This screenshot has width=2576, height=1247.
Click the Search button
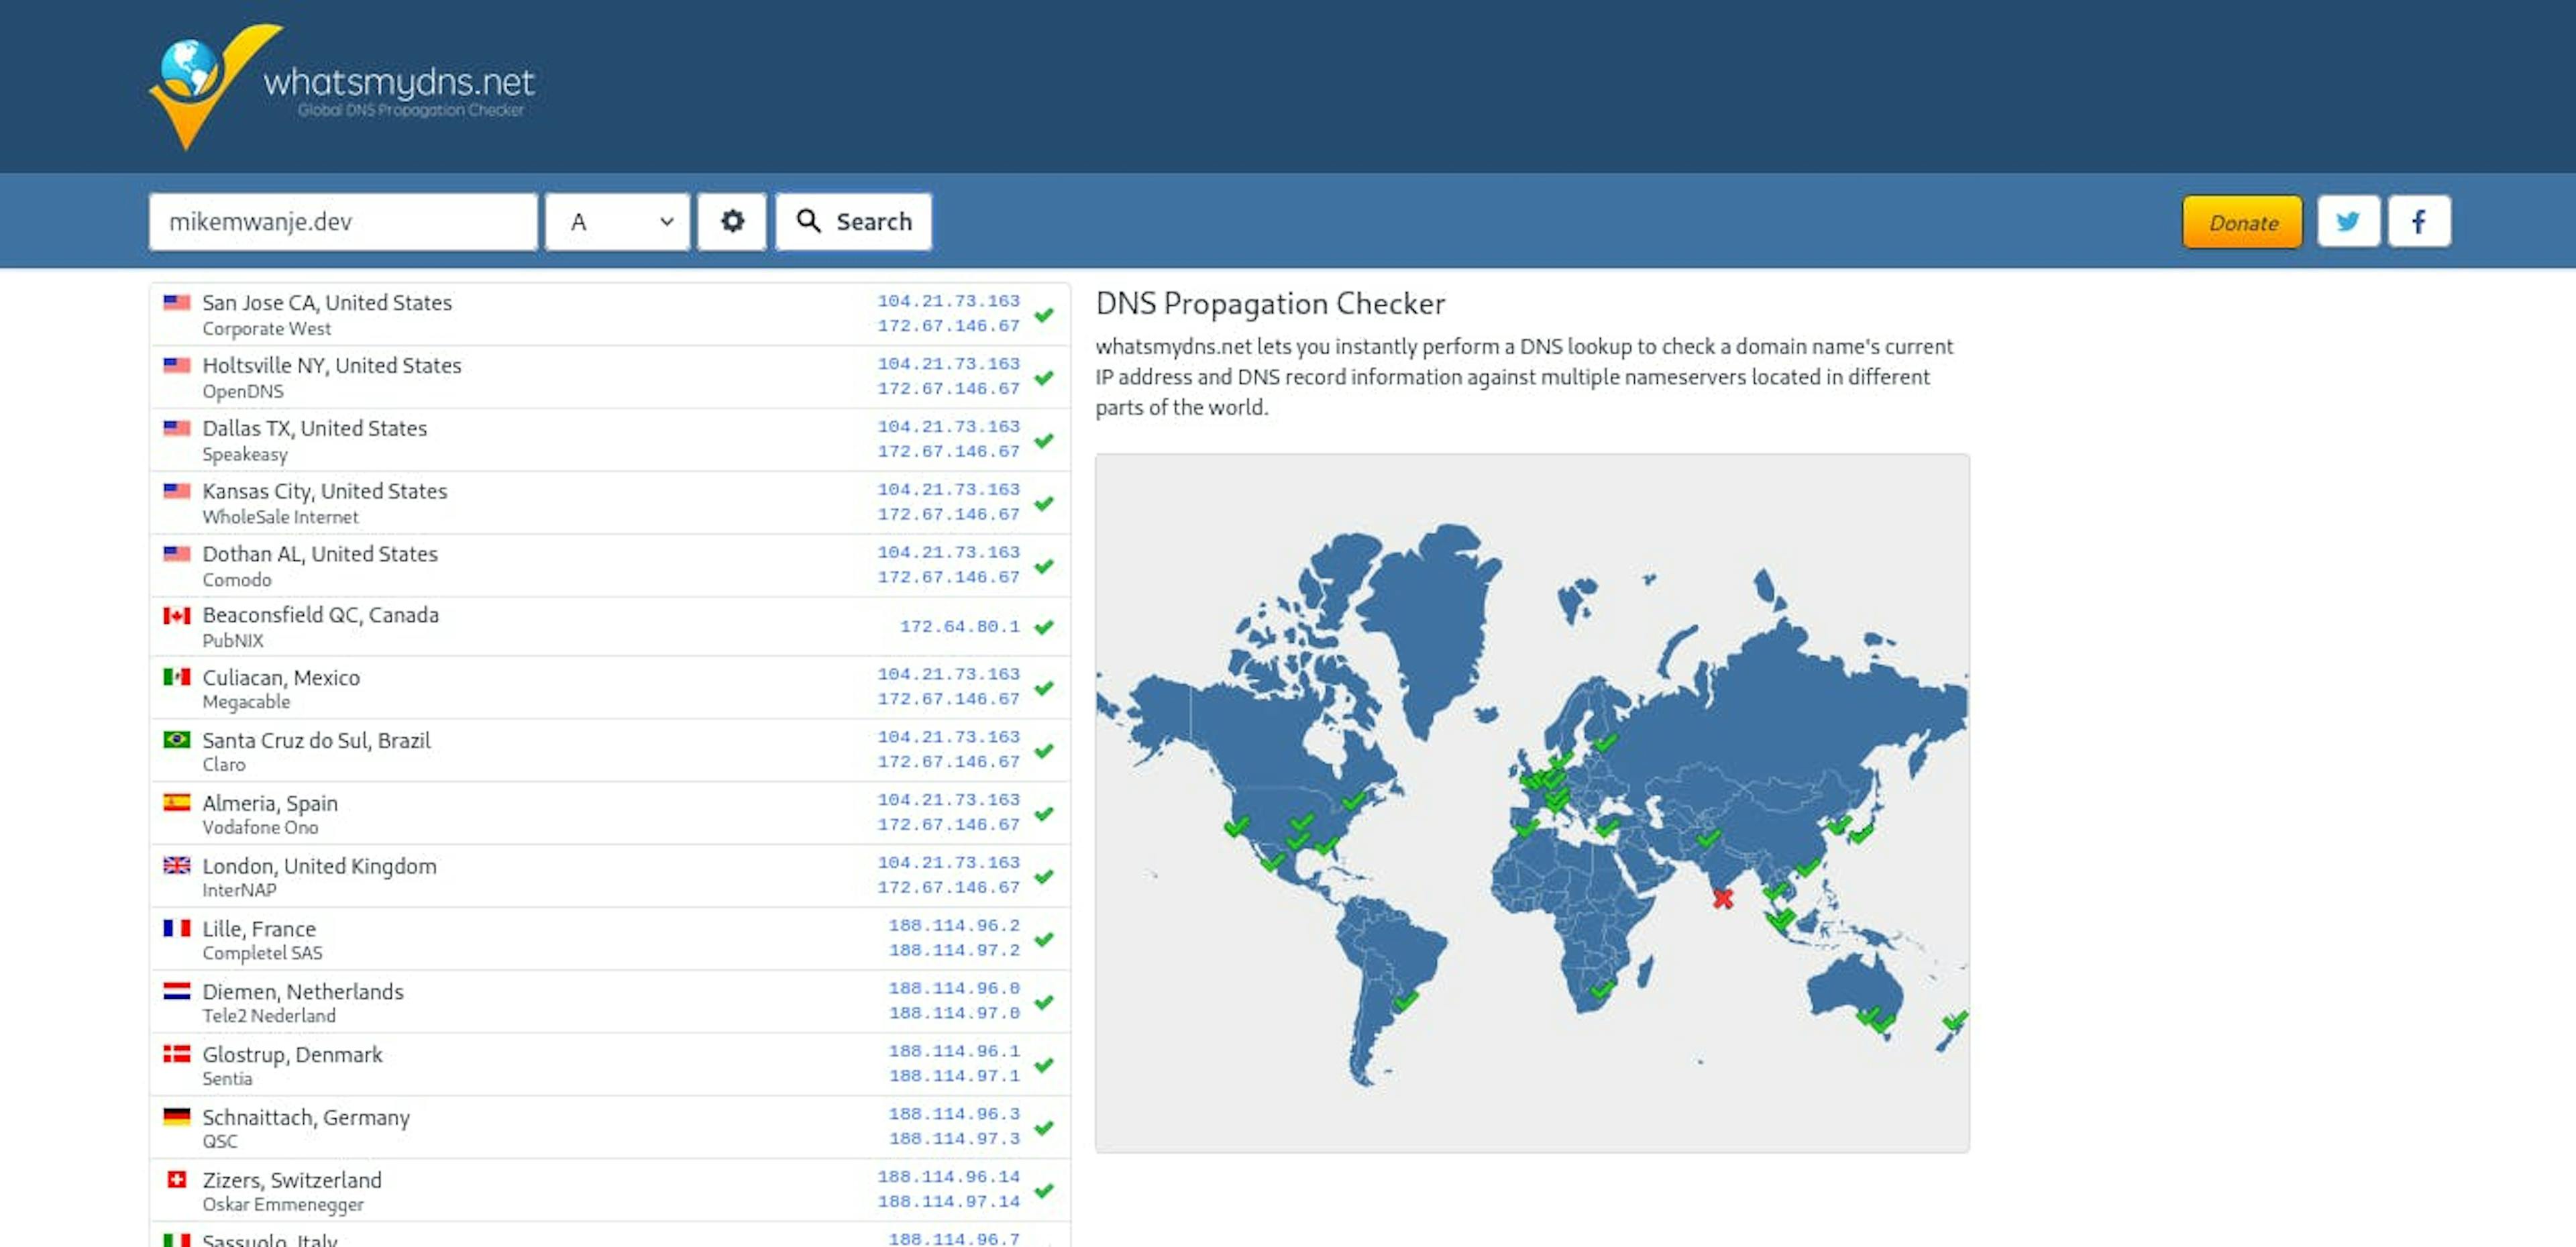pos(853,221)
